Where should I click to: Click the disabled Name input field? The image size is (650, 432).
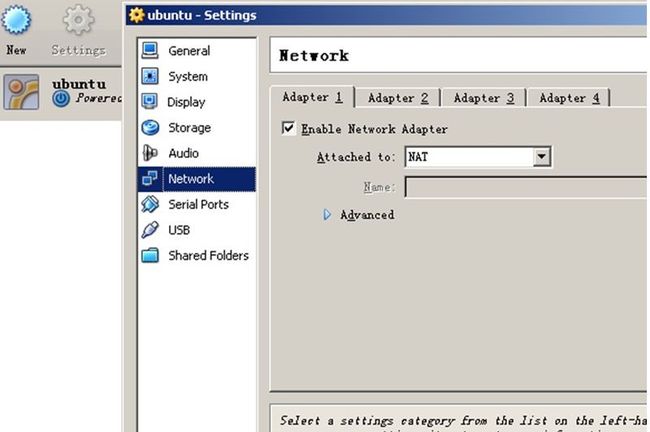pyautogui.click(x=526, y=187)
